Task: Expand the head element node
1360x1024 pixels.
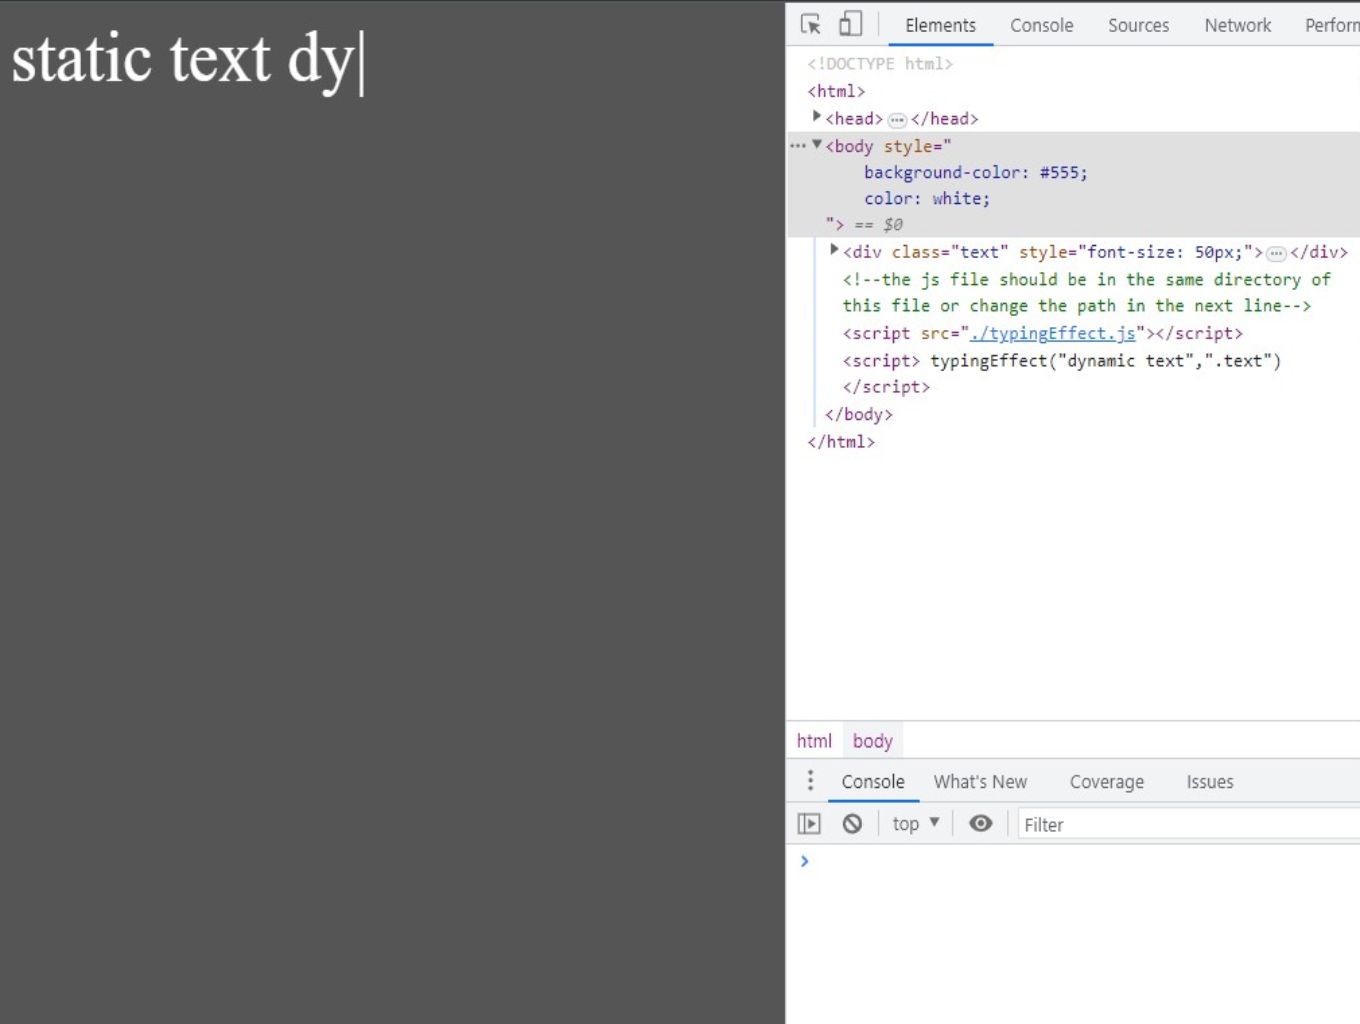Action: pyautogui.click(x=817, y=117)
